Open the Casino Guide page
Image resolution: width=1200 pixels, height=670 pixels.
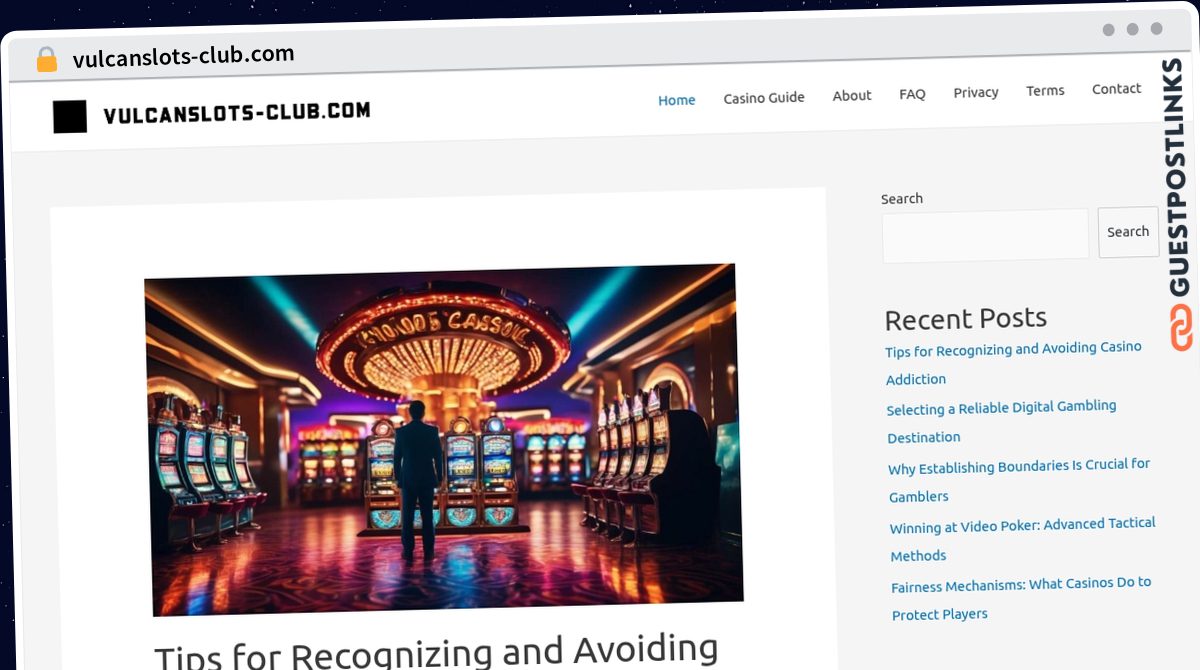click(764, 97)
